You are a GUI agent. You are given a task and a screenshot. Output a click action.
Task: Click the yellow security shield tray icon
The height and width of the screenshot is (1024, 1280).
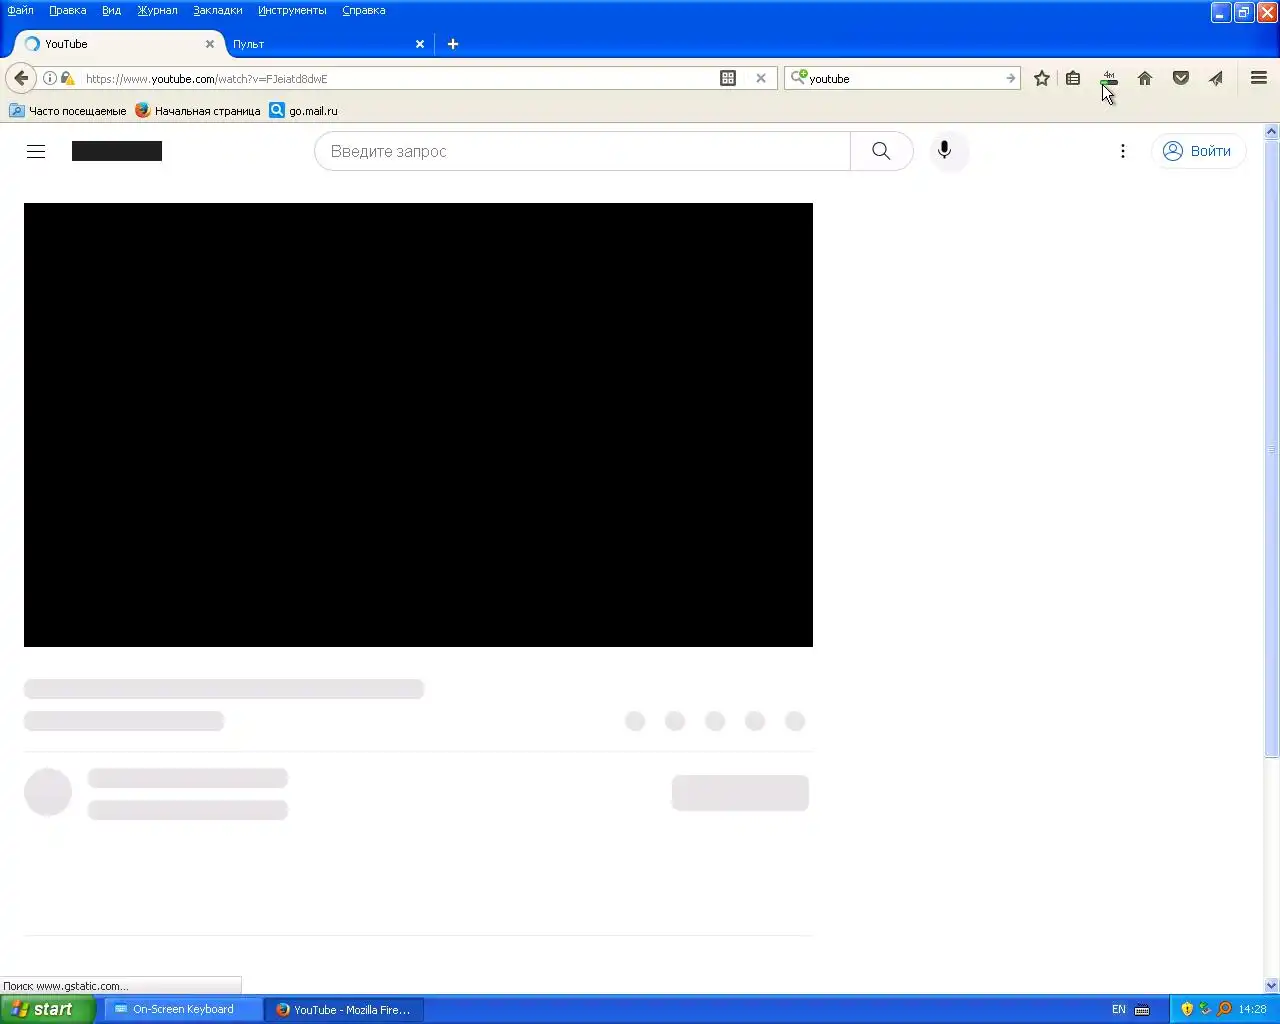coord(1187,1009)
